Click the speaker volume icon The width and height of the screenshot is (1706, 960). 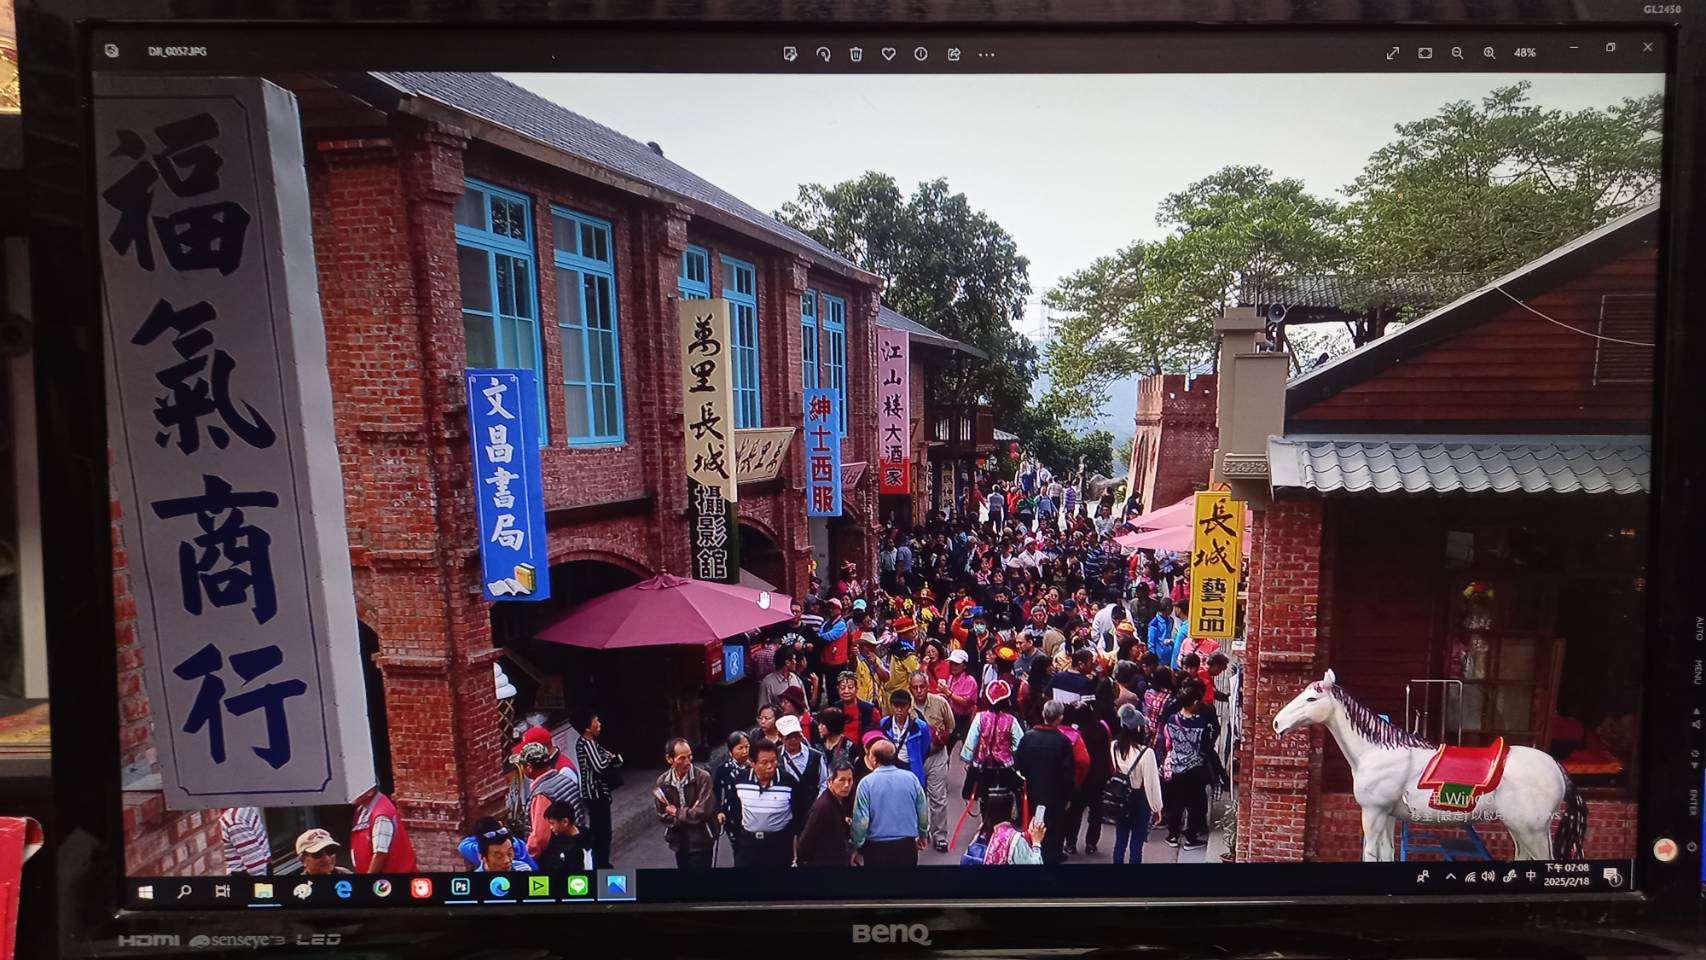[1488, 877]
